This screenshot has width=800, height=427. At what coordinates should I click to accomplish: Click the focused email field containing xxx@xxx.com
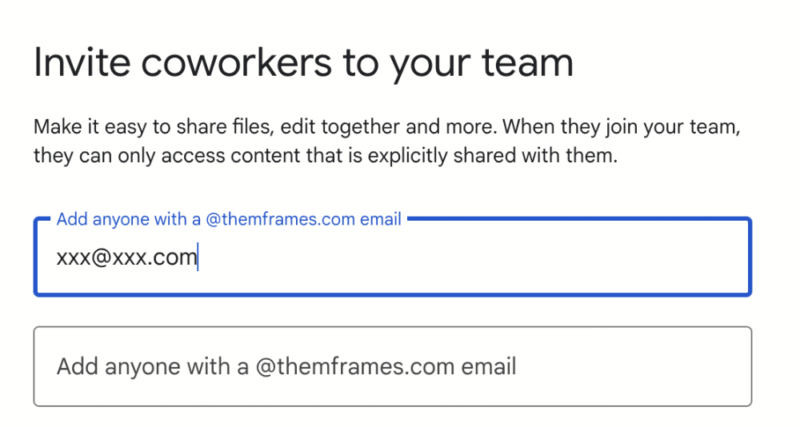click(392, 259)
